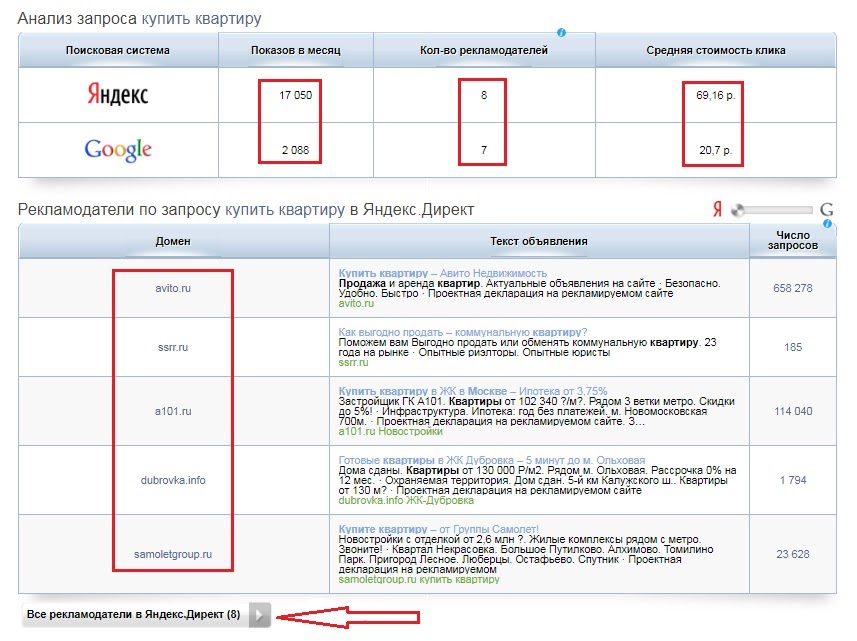Click the gray Google G icon by slider
This screenshot has width=857, height=641.
[x=826, y=209]
